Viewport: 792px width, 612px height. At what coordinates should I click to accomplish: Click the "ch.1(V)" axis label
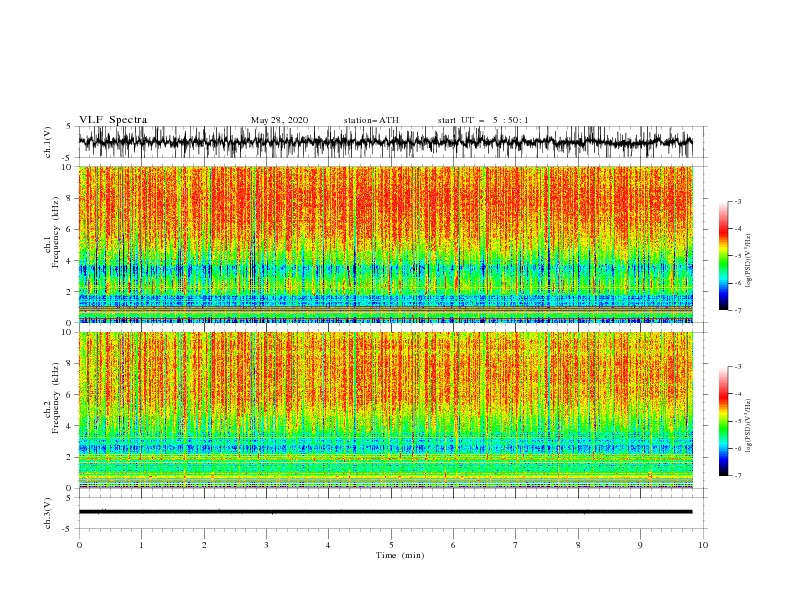pos(48,143)
